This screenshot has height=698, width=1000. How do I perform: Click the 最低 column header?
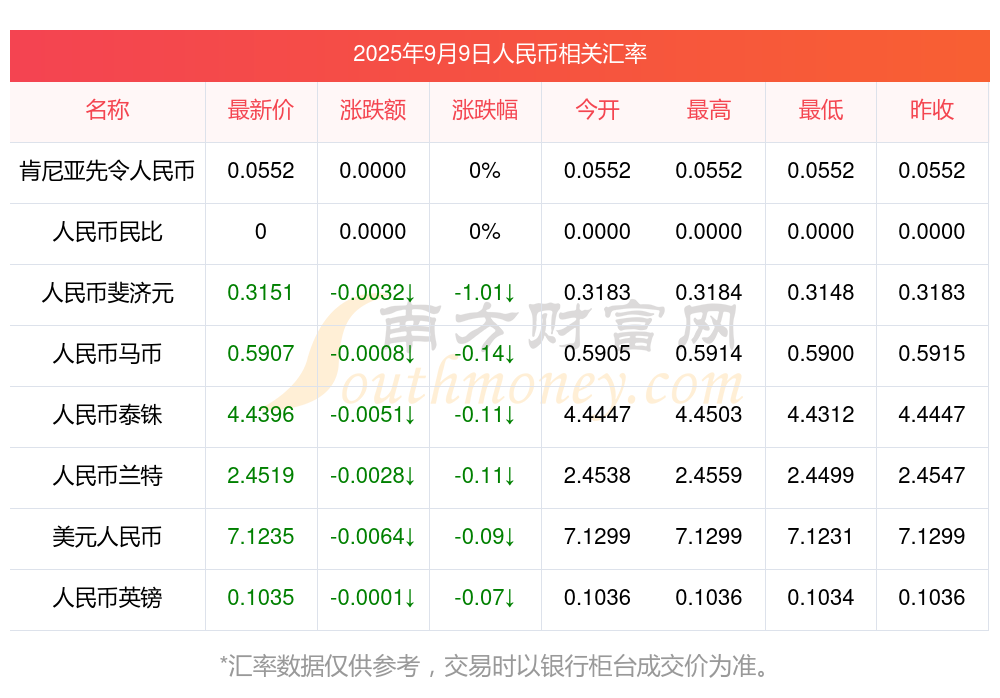tap(821, 110)
